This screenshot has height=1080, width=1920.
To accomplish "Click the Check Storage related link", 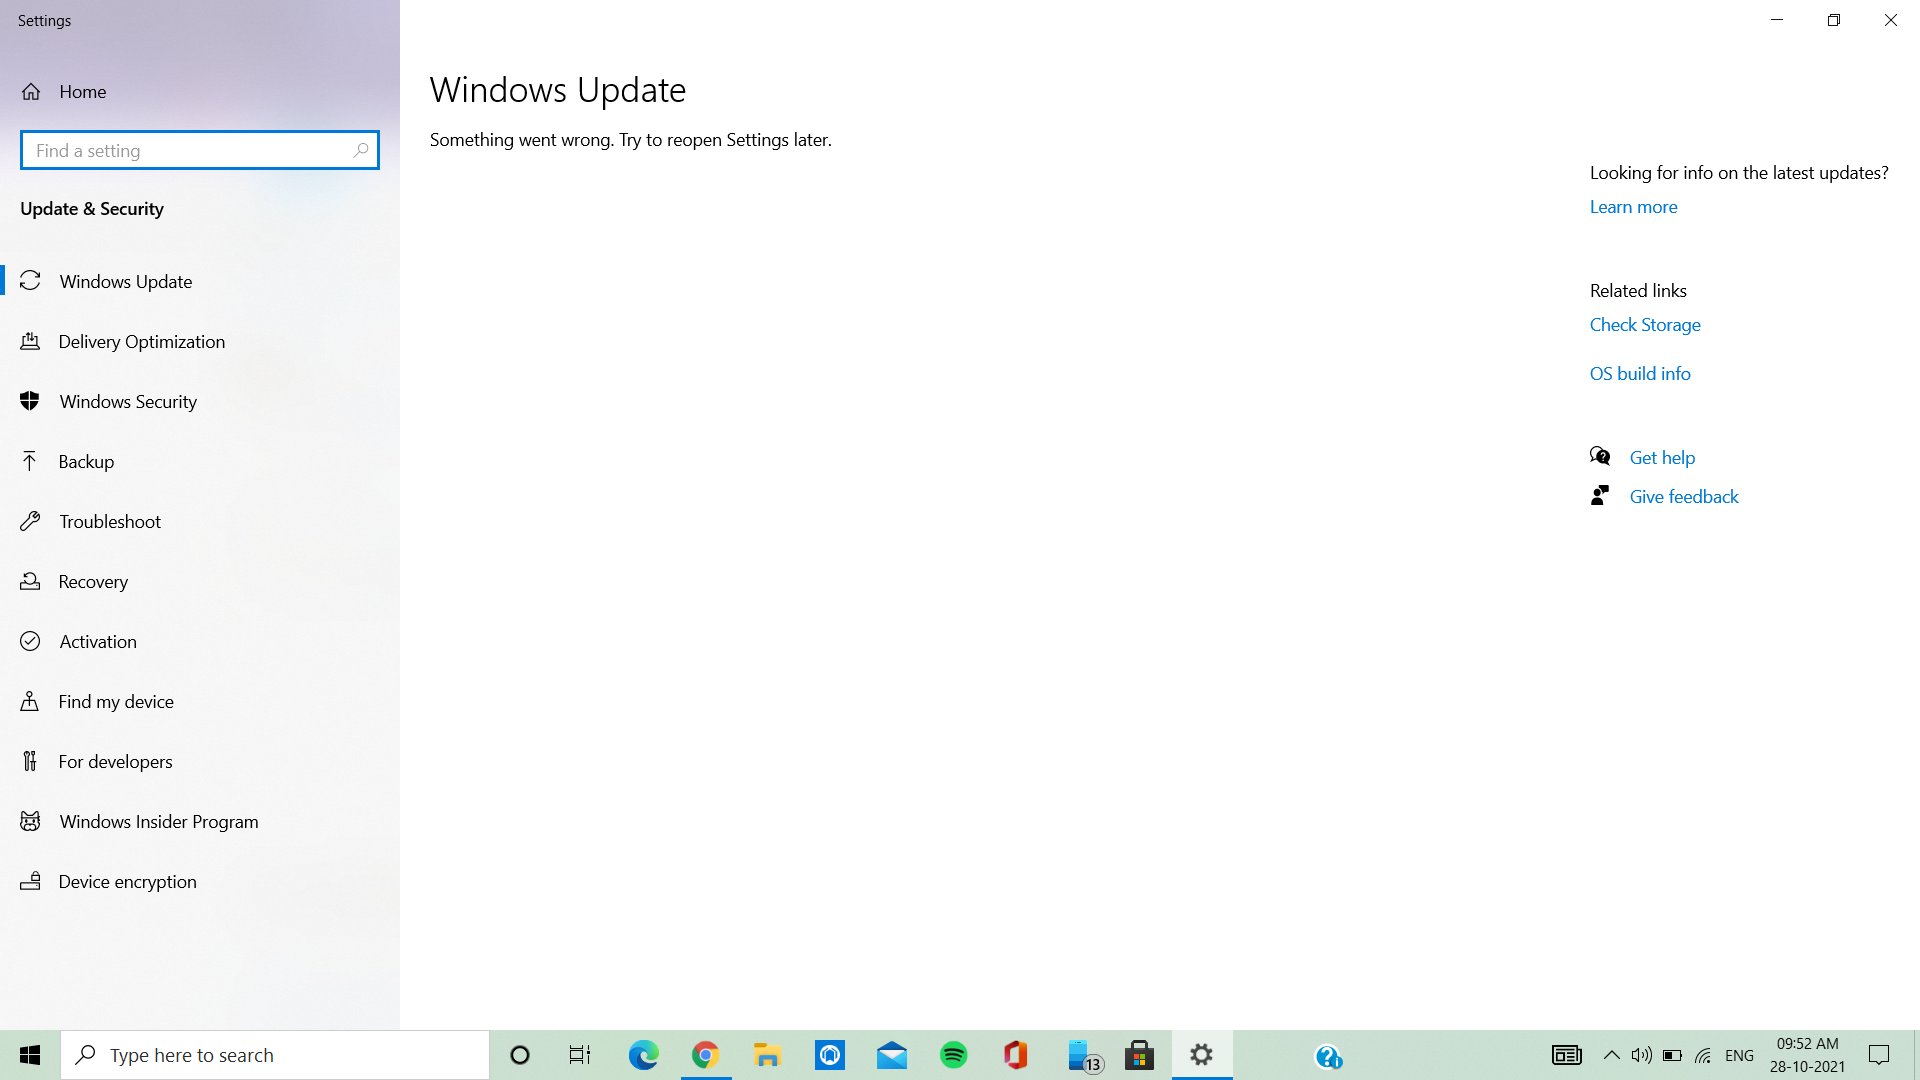I will click(1644, 323).
